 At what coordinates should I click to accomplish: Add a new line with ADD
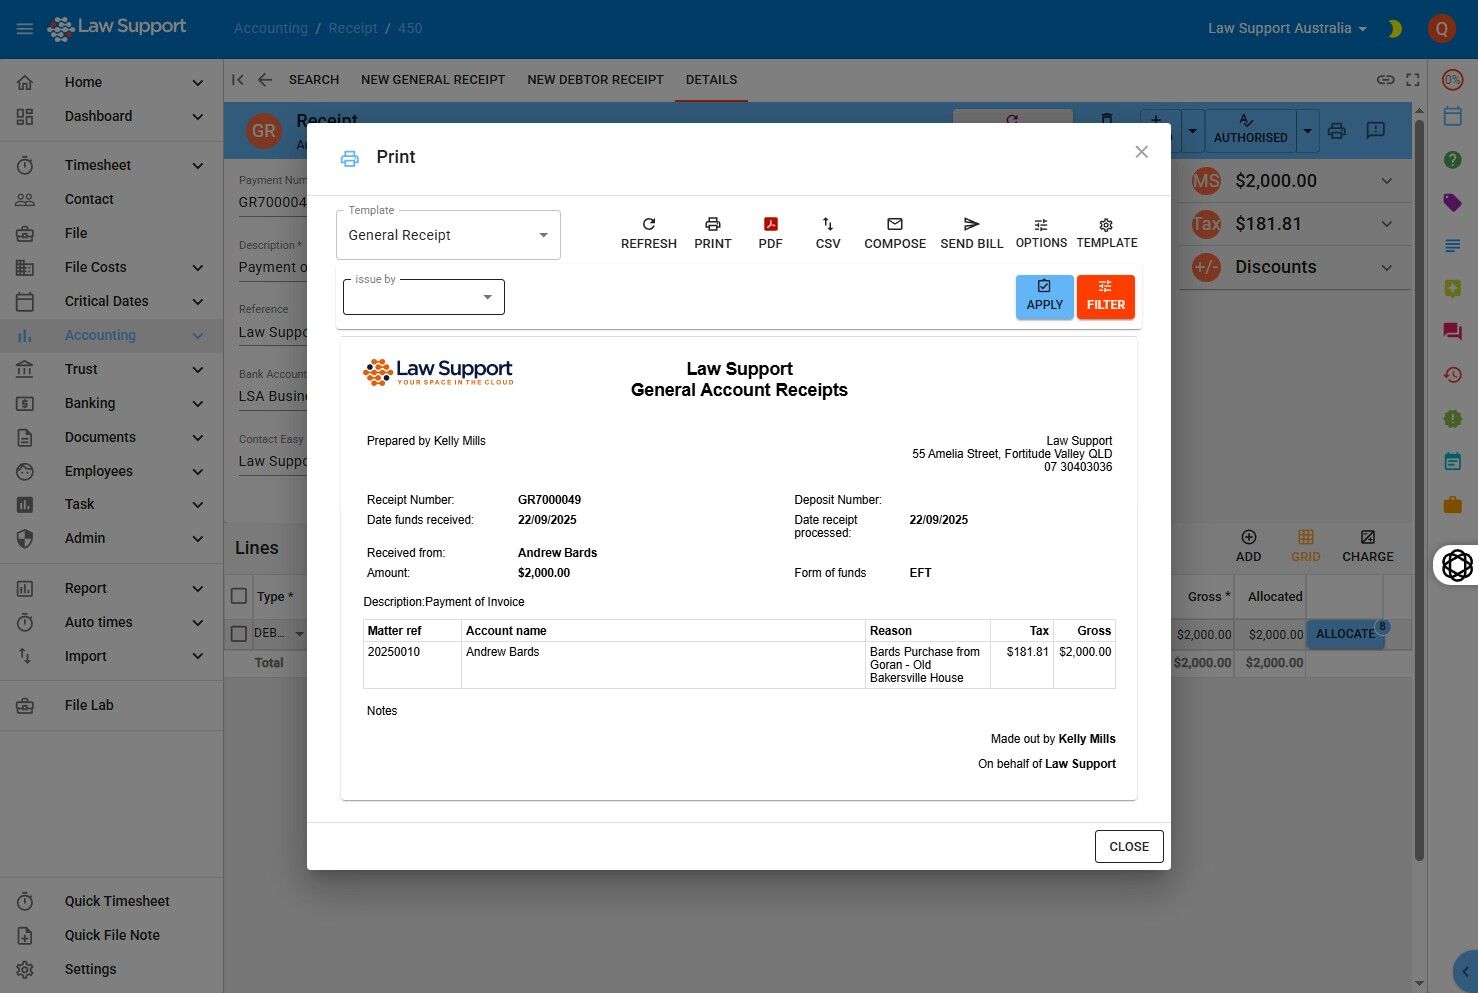pyautogui.click(x=1248, y=546)
